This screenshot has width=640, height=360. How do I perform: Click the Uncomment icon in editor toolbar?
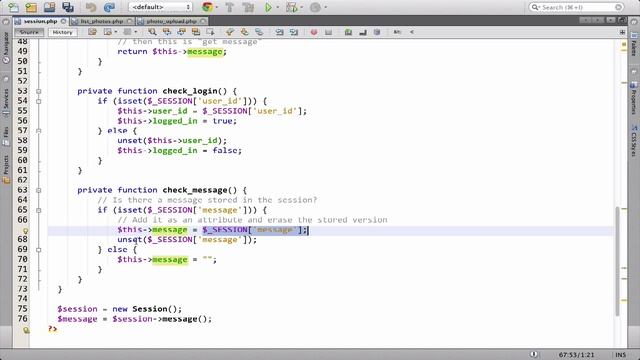pyautogui.click(x=363, y=32)
